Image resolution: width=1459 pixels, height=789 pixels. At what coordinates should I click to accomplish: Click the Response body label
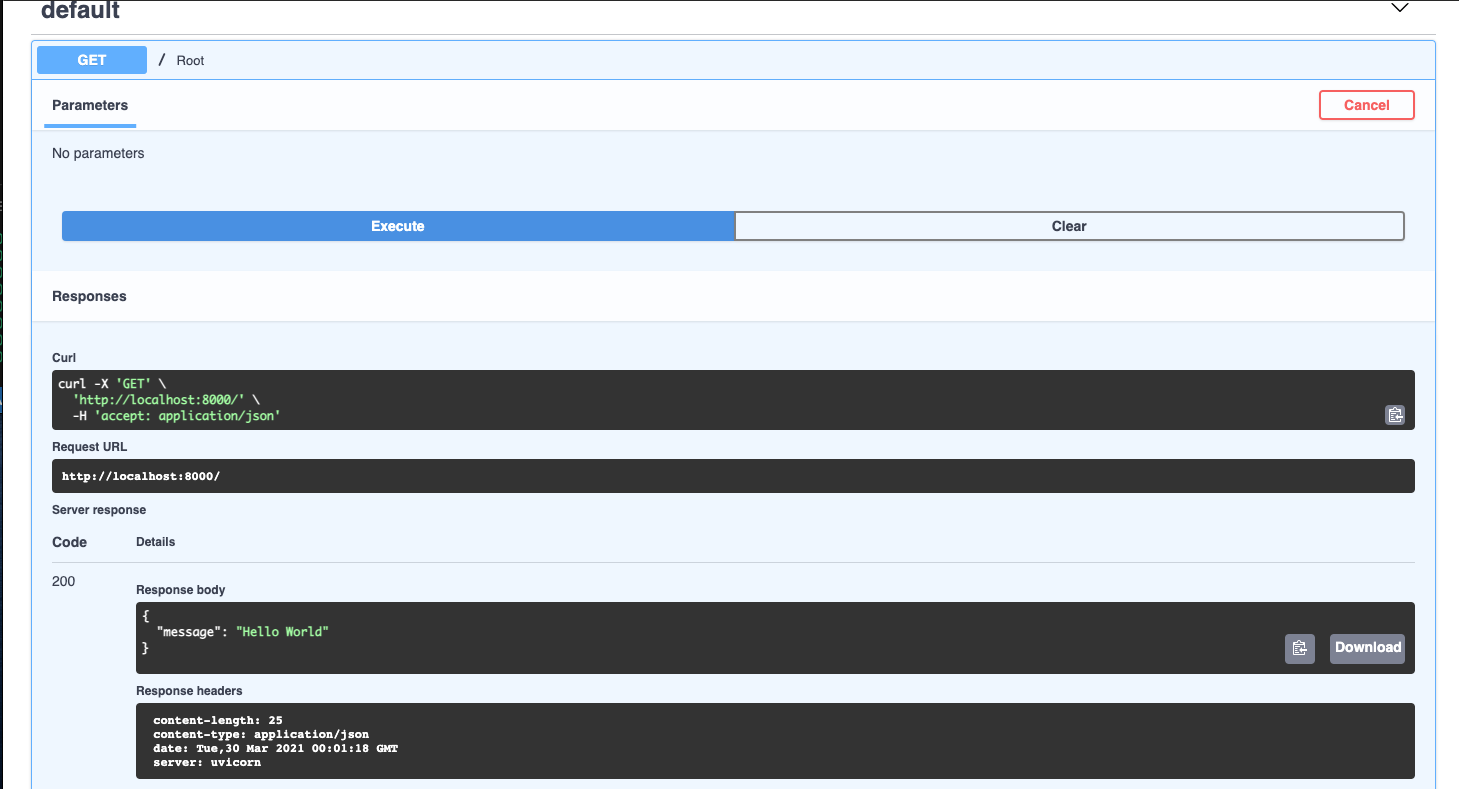point(181,590)
